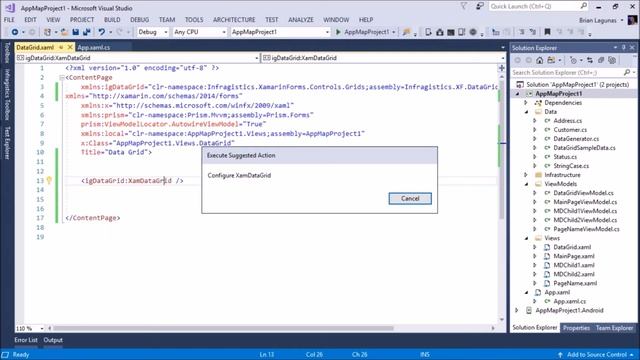The height and width of the screenshot is (360, 640).
Task: Open the ANALYZE menu
Action: [301, 20]
